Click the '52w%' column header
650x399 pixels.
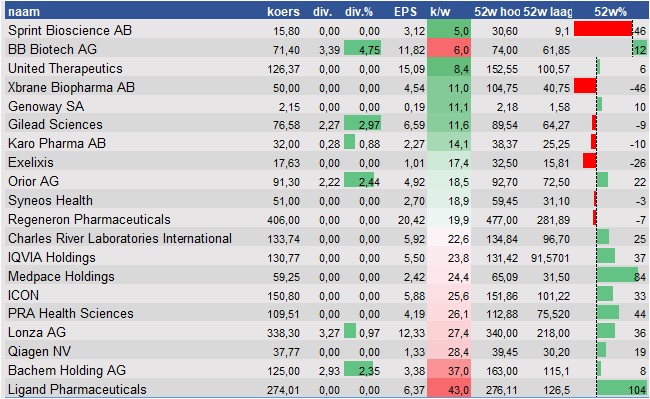pos(610,11)
